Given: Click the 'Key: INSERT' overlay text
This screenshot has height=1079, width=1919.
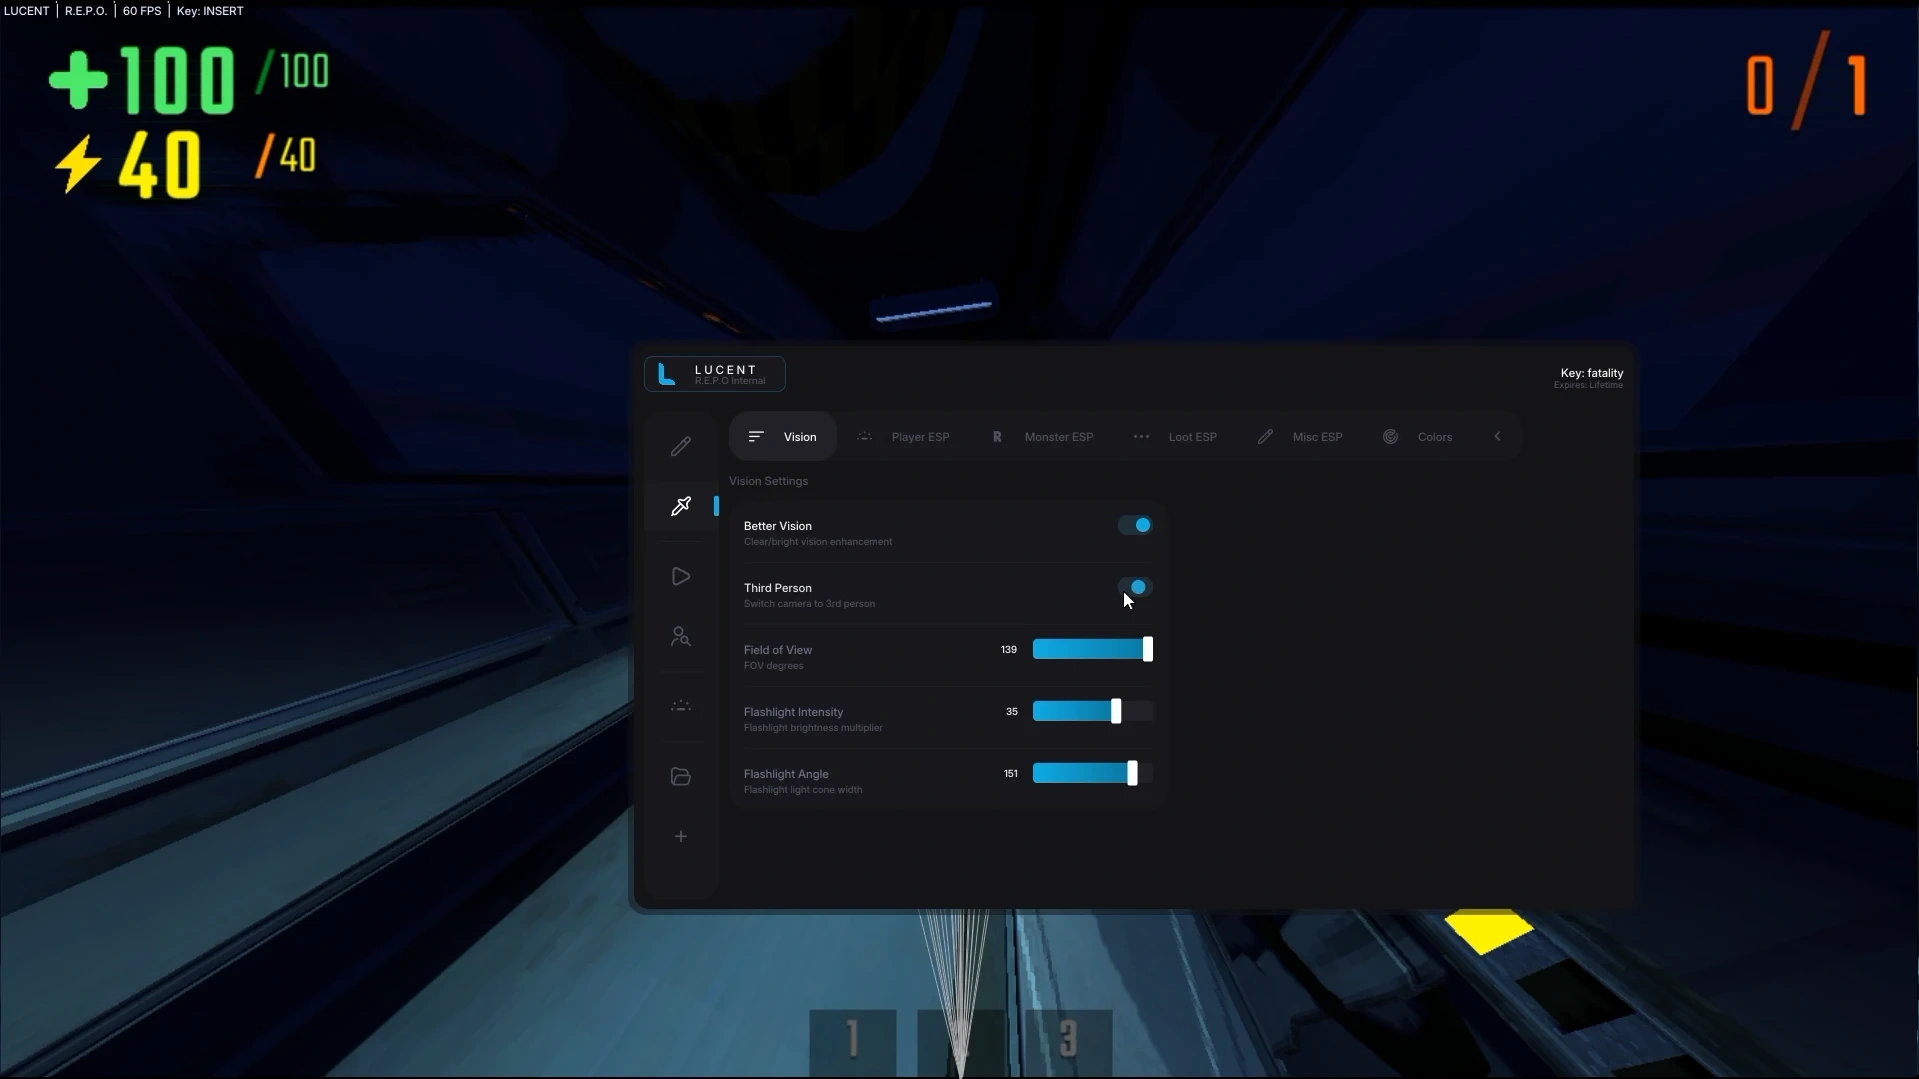Looking at the screenshot, I should pos(210,11).
